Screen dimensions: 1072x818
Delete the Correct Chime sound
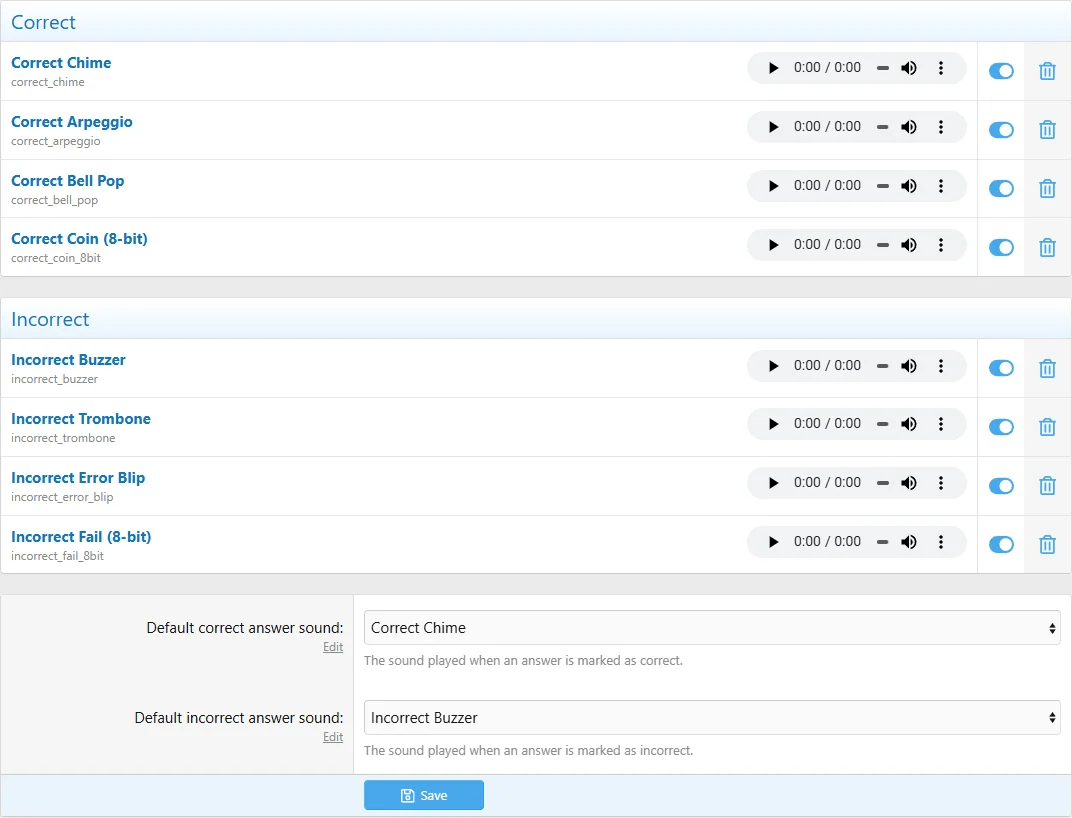(1047, 71)
